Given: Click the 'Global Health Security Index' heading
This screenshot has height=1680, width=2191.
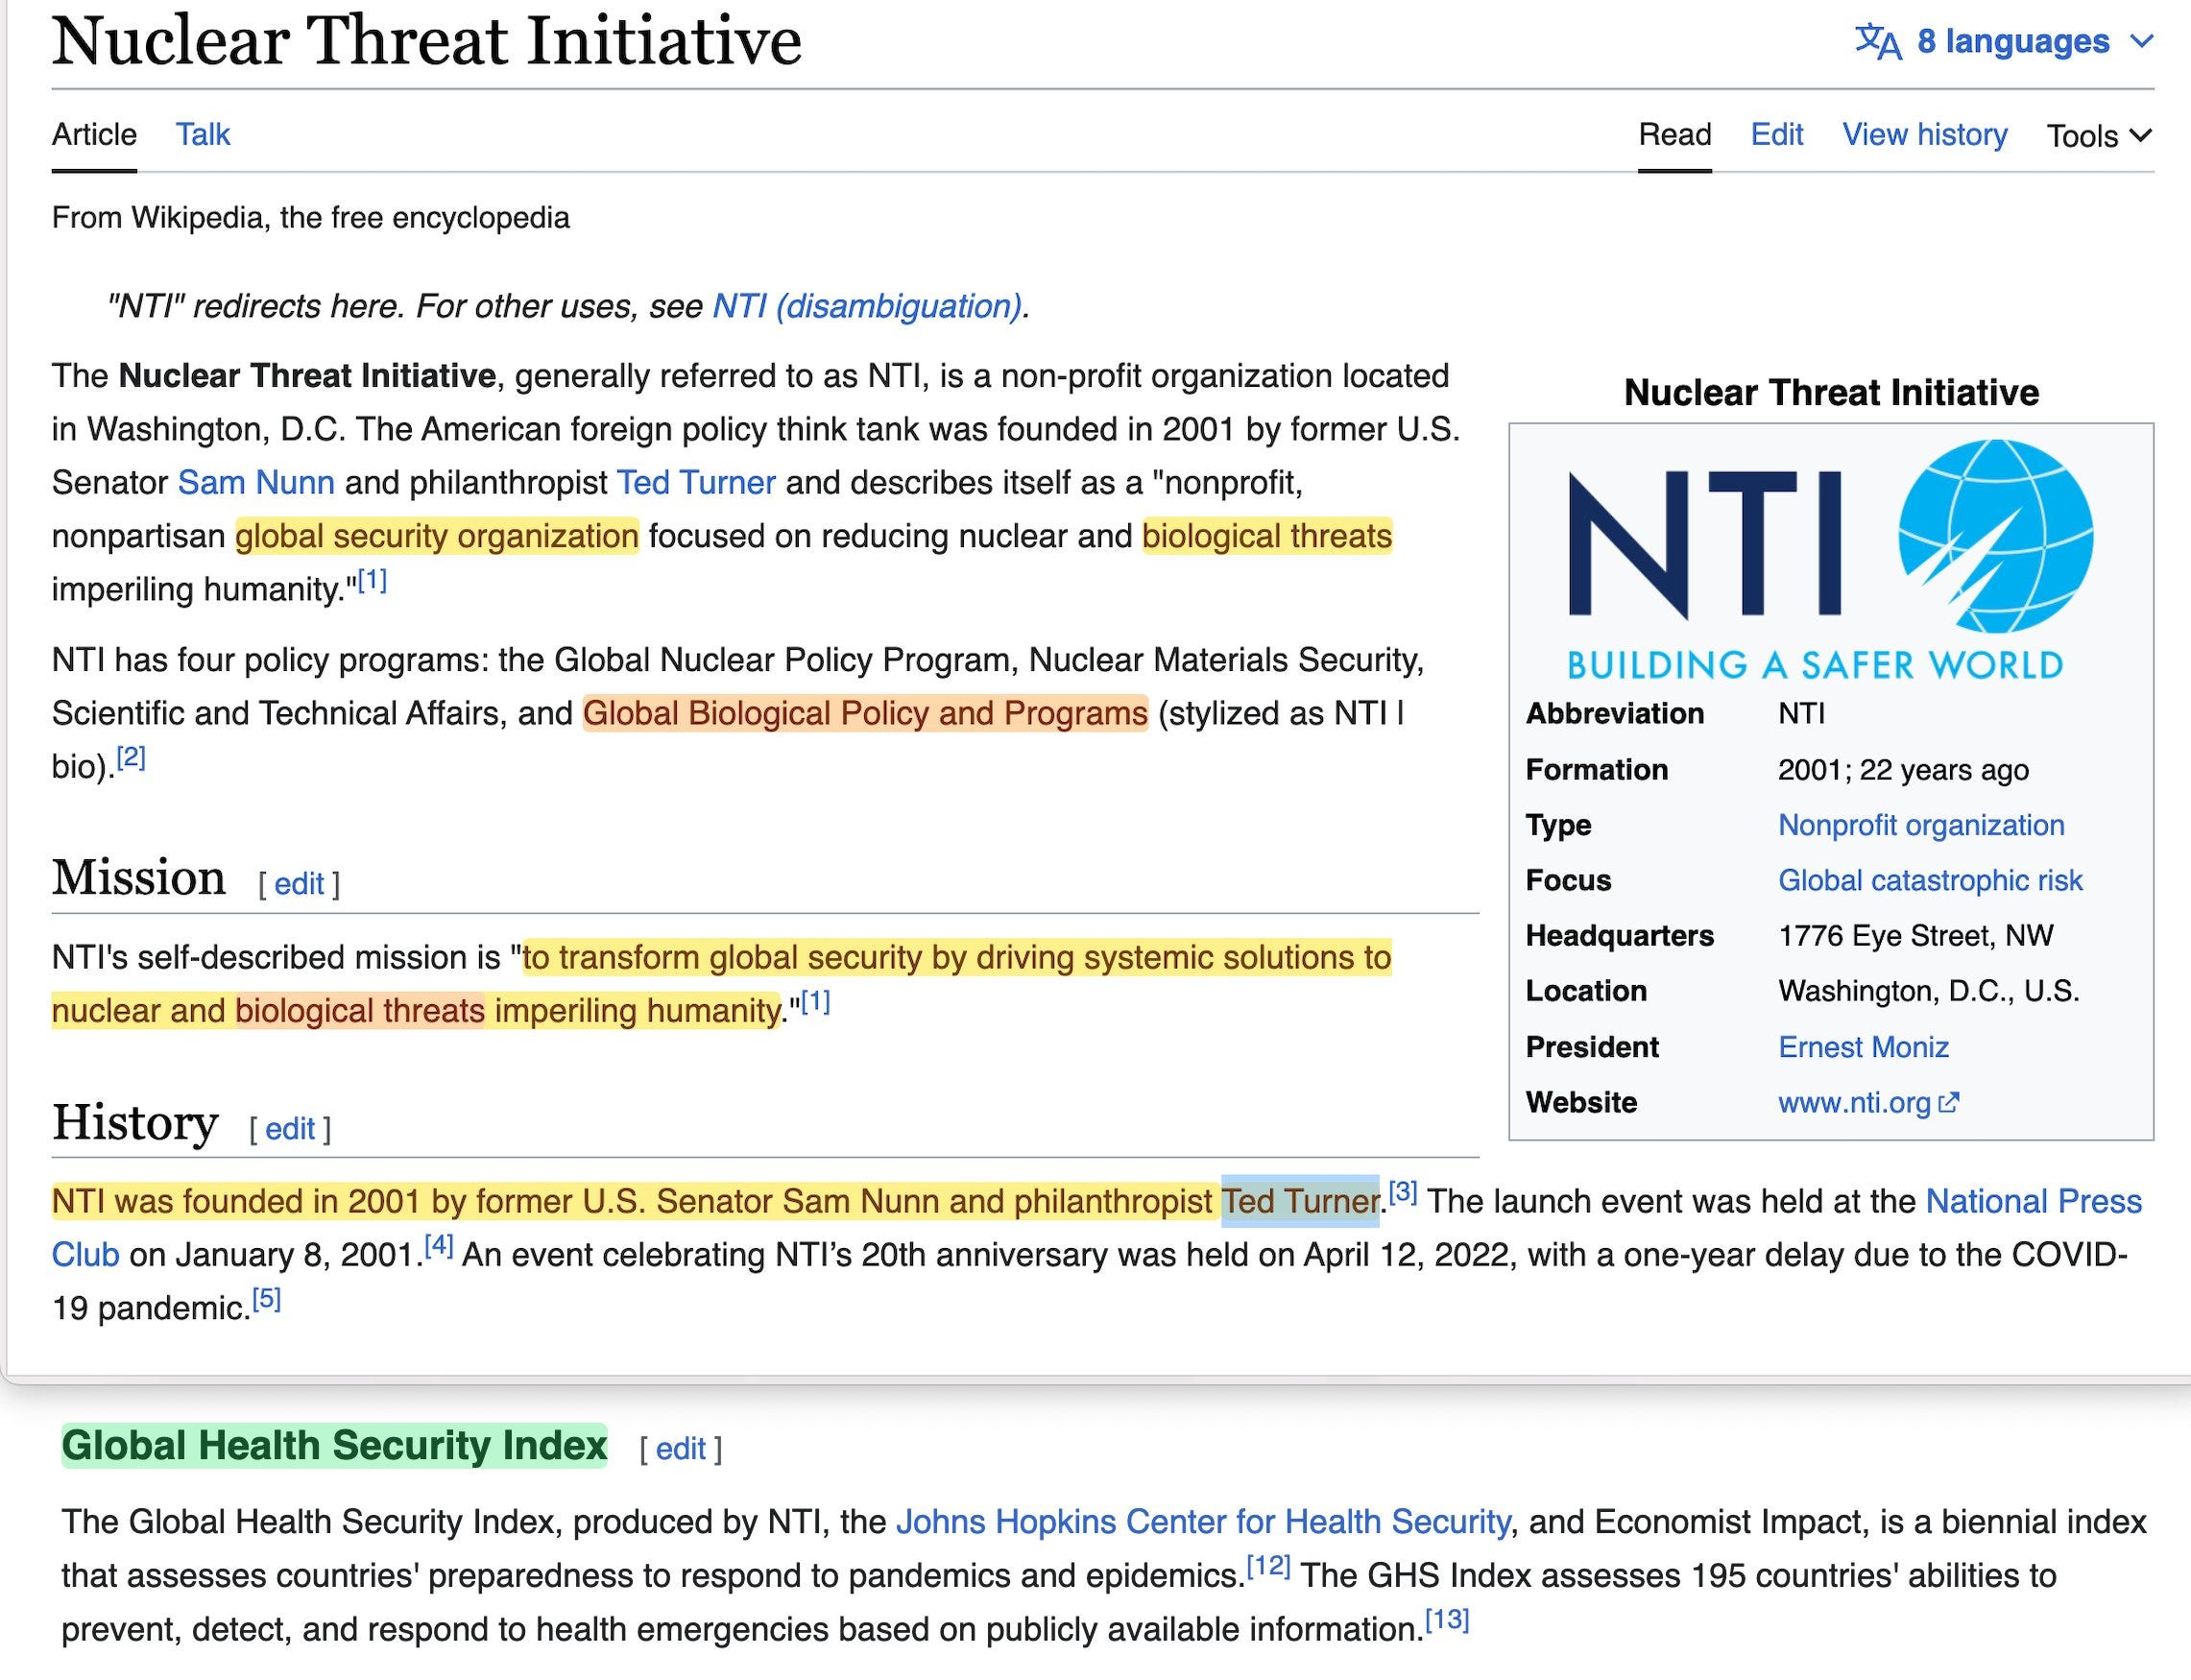Looking at the screenshot, I should pos(334,1446).
